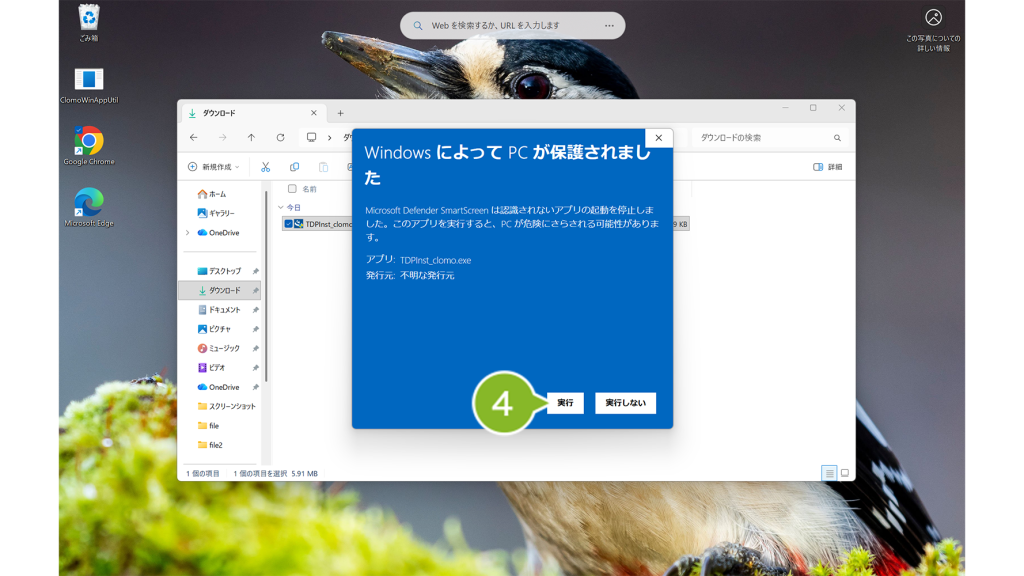Click the copy icon in toolbar
The image size is (1024, 576).
pos(295,167)
